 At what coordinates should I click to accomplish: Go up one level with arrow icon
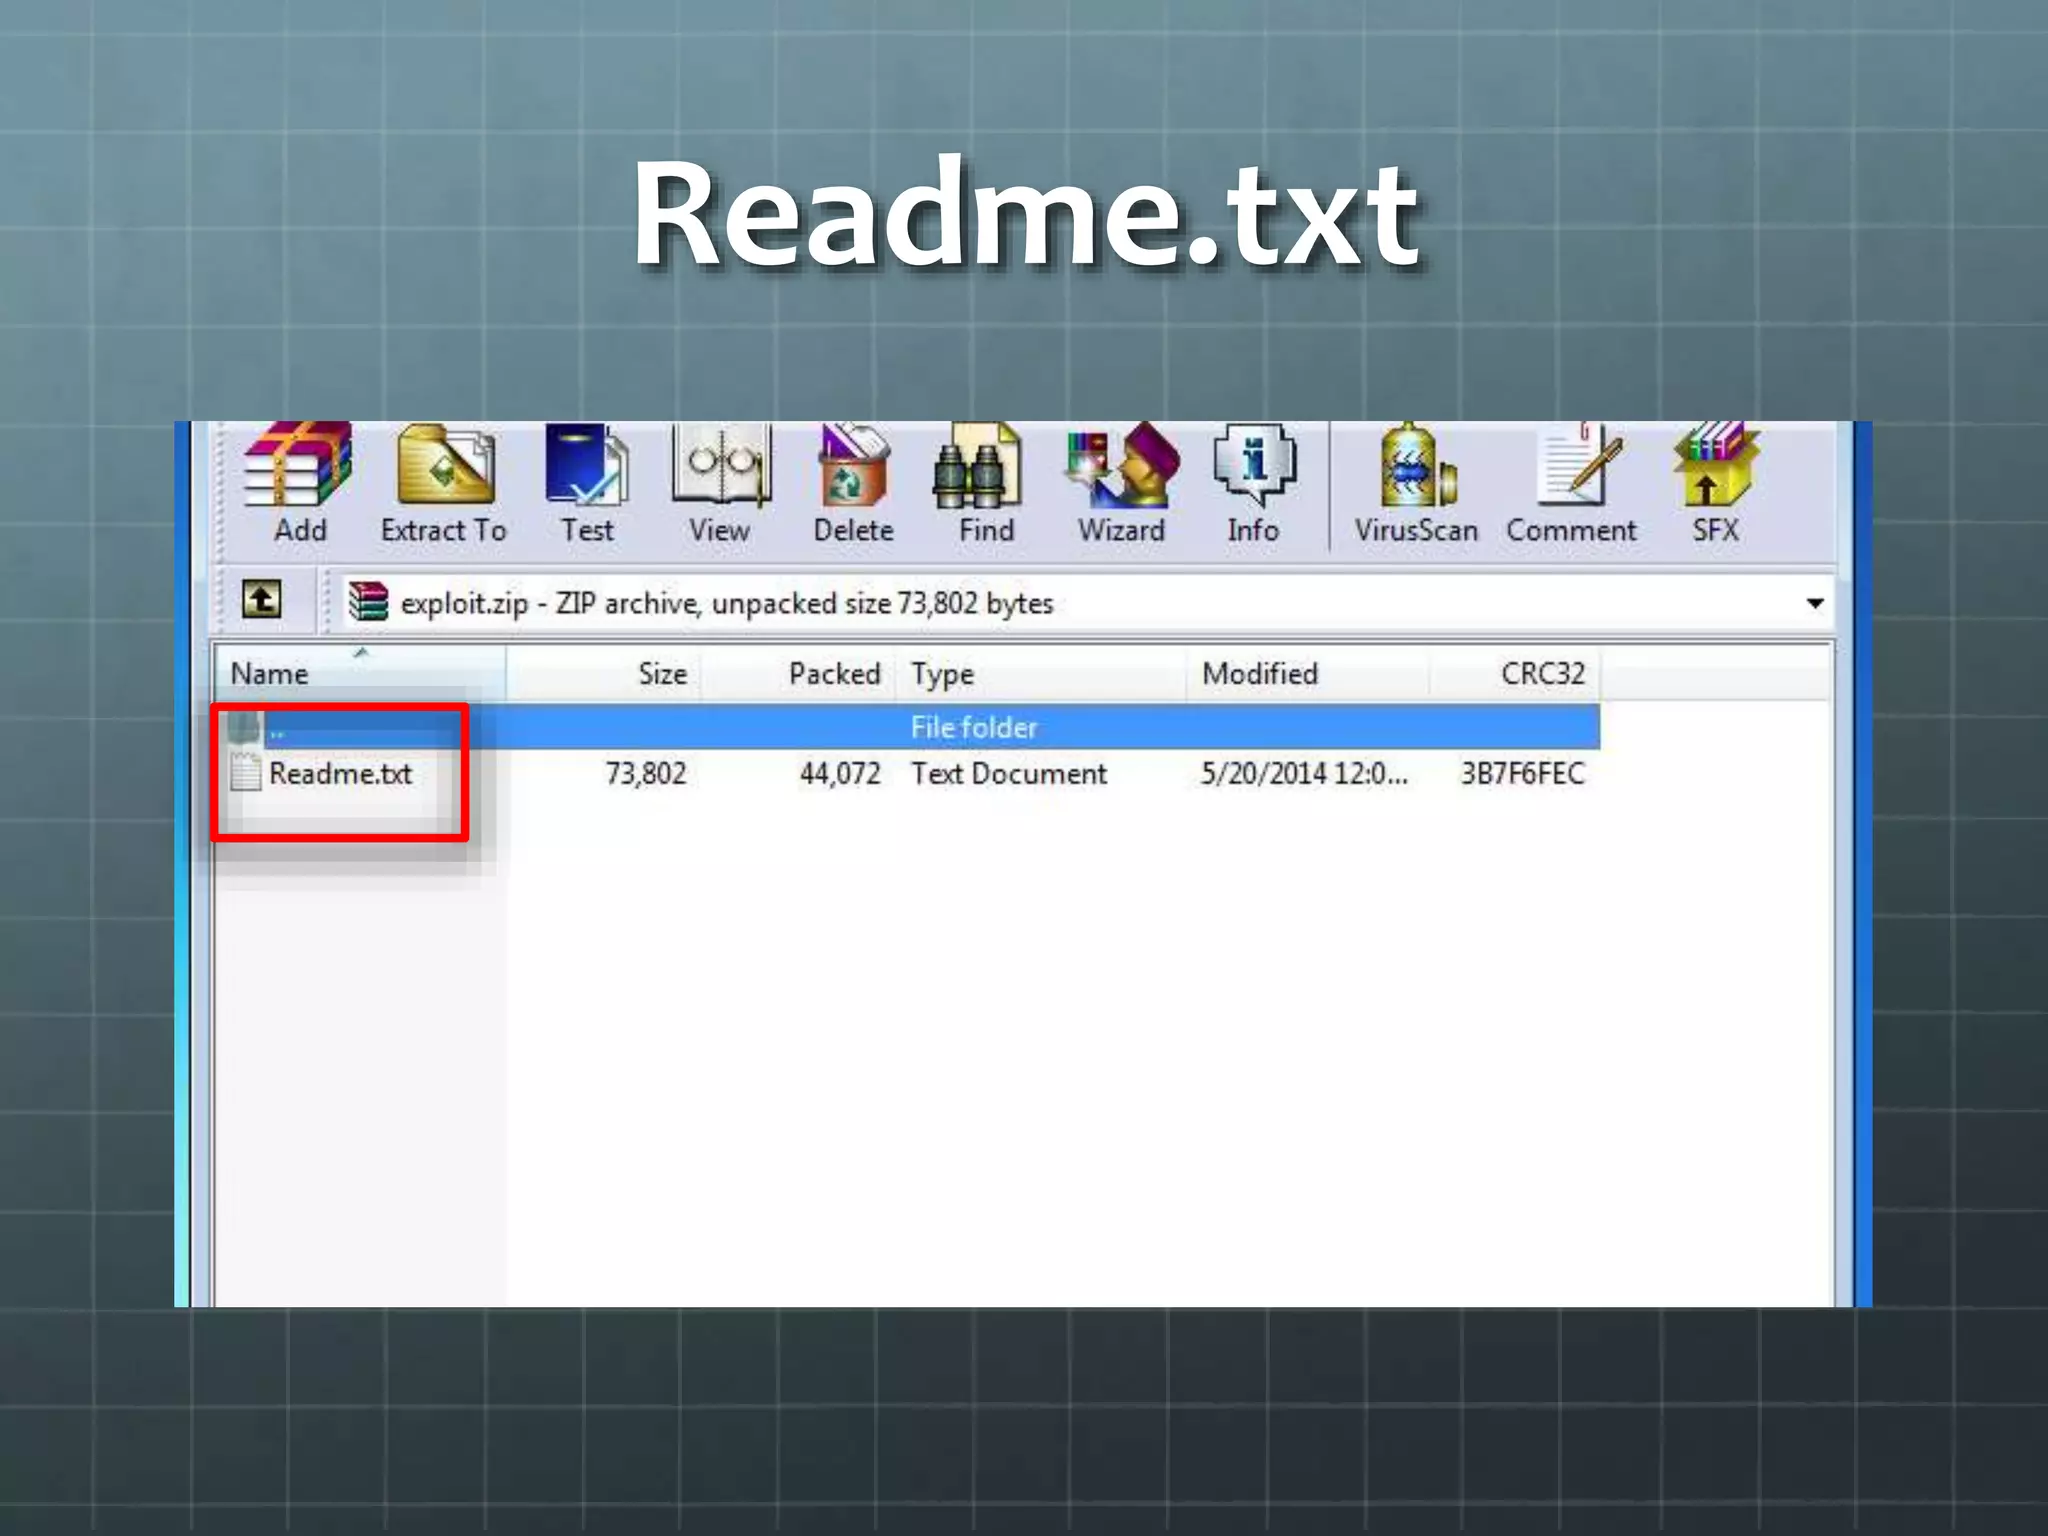[261, 600]
